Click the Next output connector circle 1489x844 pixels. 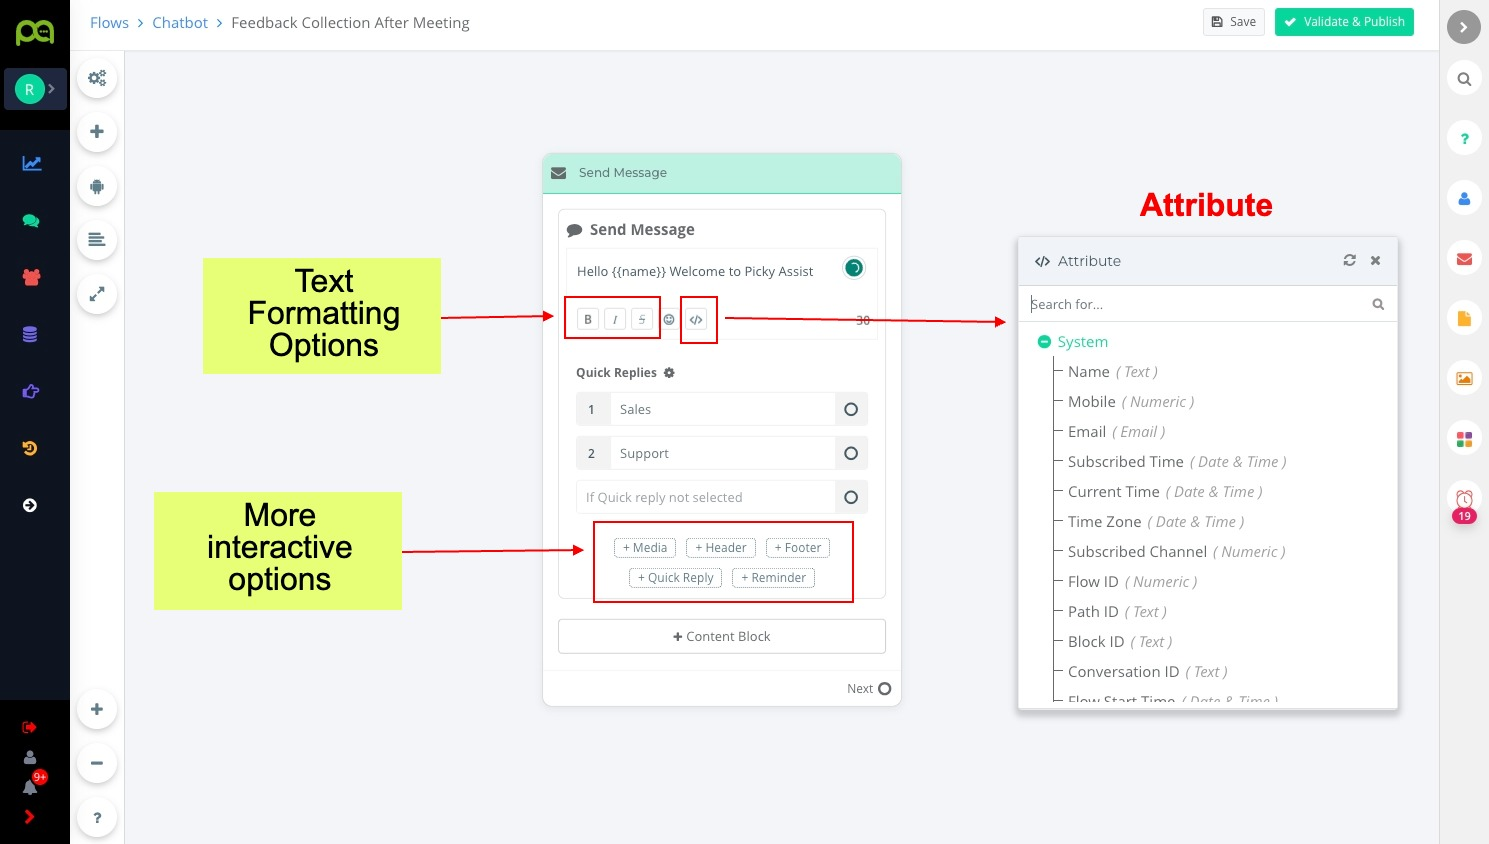884,688
